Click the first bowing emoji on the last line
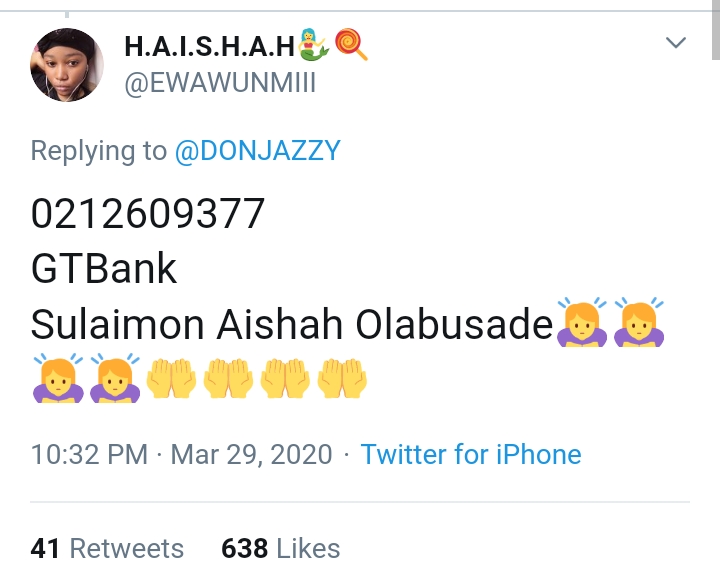This screenshot has height=584, width=720. tap(56, 378)
